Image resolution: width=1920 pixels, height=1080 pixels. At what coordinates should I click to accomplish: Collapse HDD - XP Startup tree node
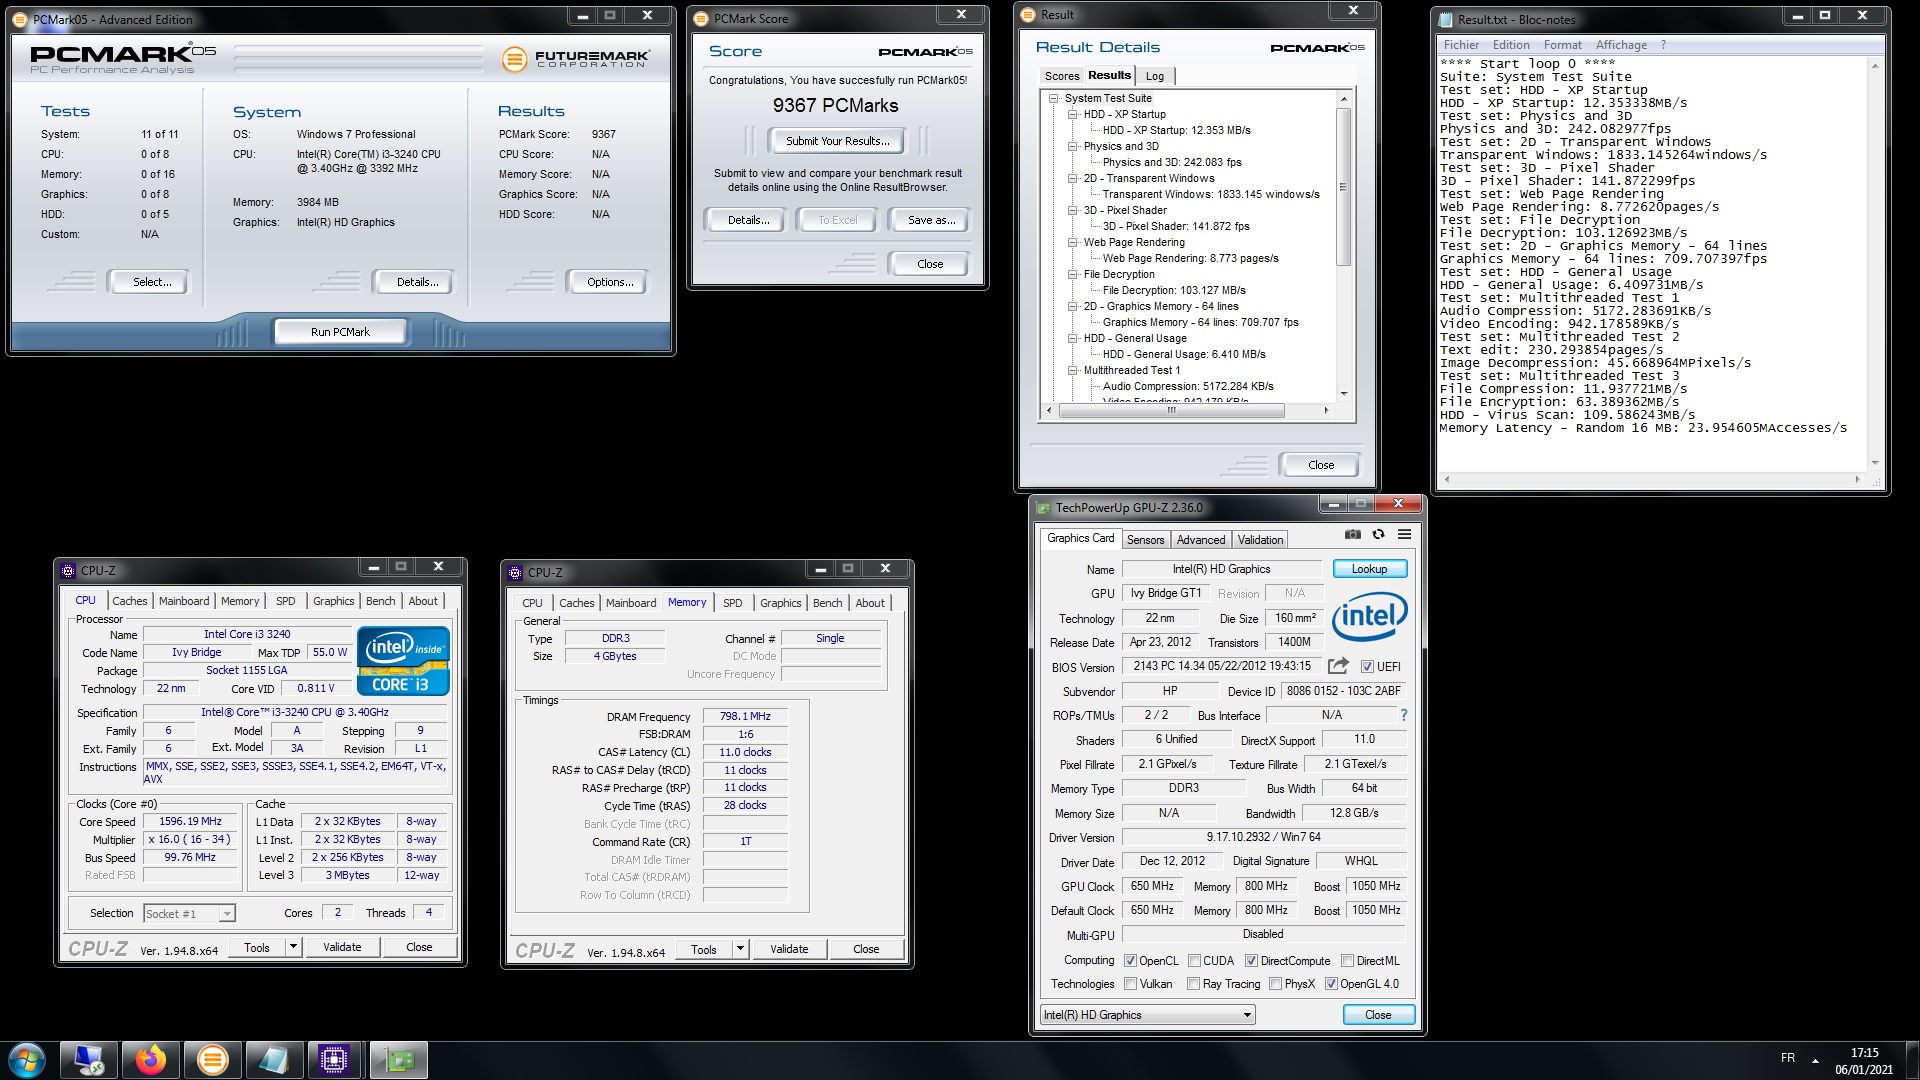pos(1072,114)
